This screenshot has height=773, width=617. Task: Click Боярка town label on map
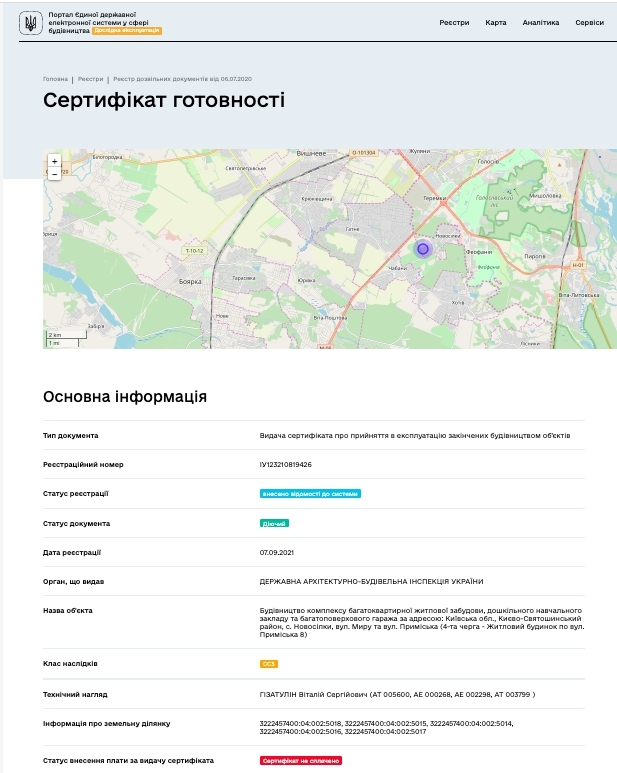click(190, 281)
